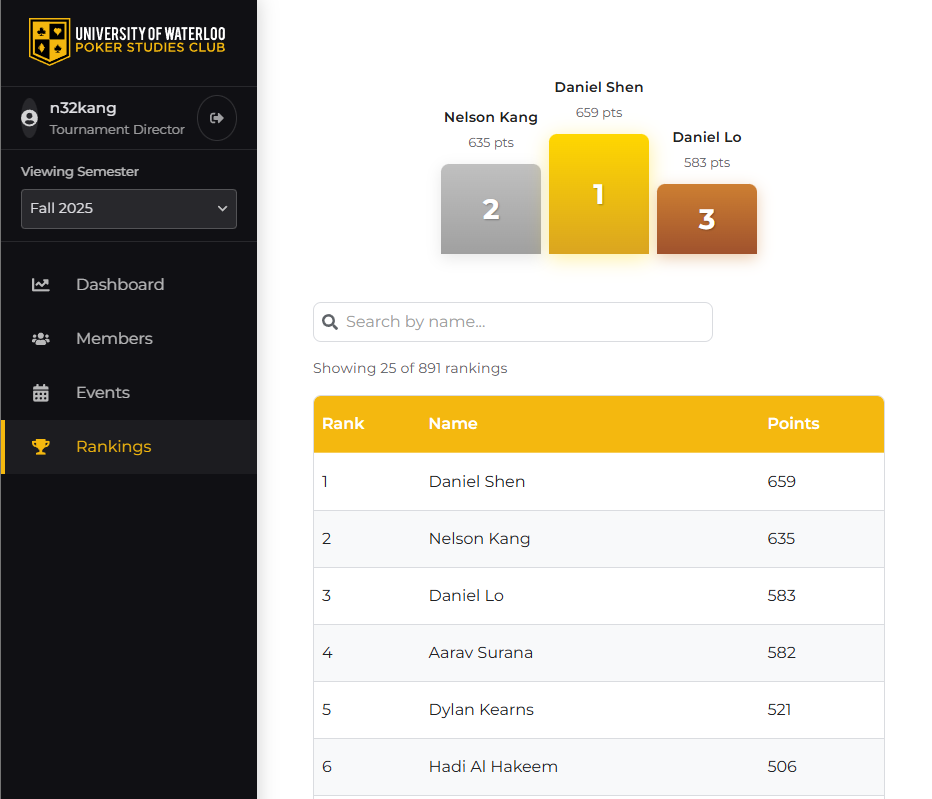932x799 pixels.
Task: Click the Rank column header
Action: click(x=343, y=424)
